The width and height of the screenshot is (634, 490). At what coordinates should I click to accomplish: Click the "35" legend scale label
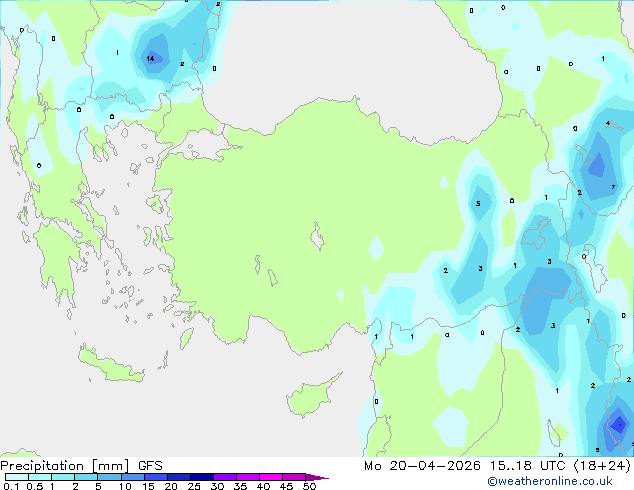pos(240,486)
